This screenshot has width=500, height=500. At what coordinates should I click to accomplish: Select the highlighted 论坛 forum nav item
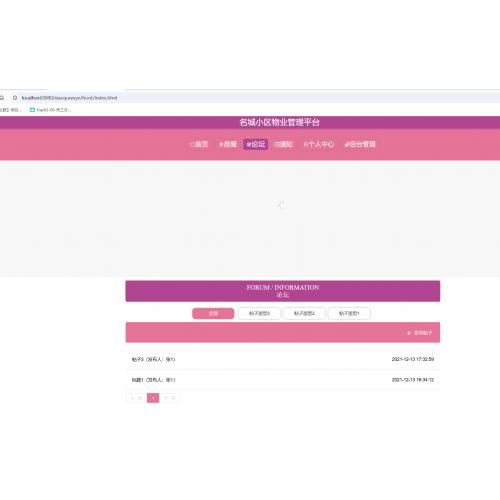[255, 144]
